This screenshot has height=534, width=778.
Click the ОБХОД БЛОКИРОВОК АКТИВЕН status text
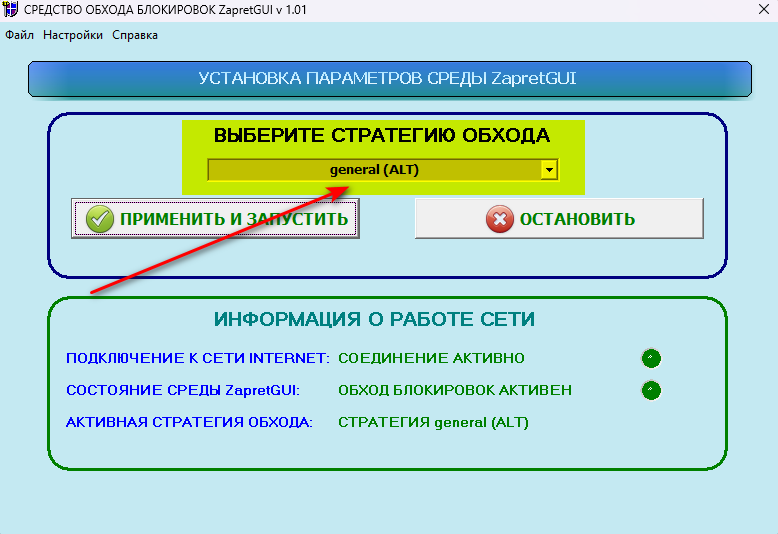point(455,391)
